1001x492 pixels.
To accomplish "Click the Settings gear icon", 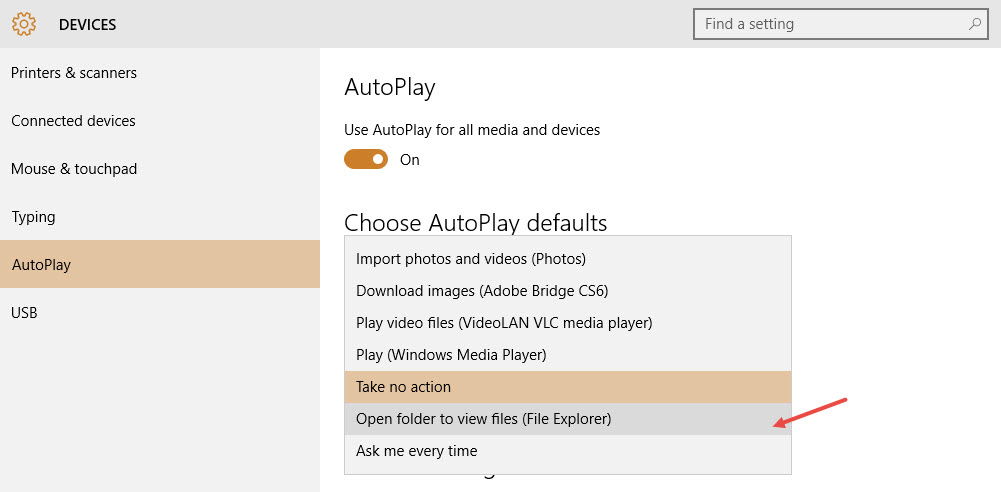I will [x=24, y=24].
